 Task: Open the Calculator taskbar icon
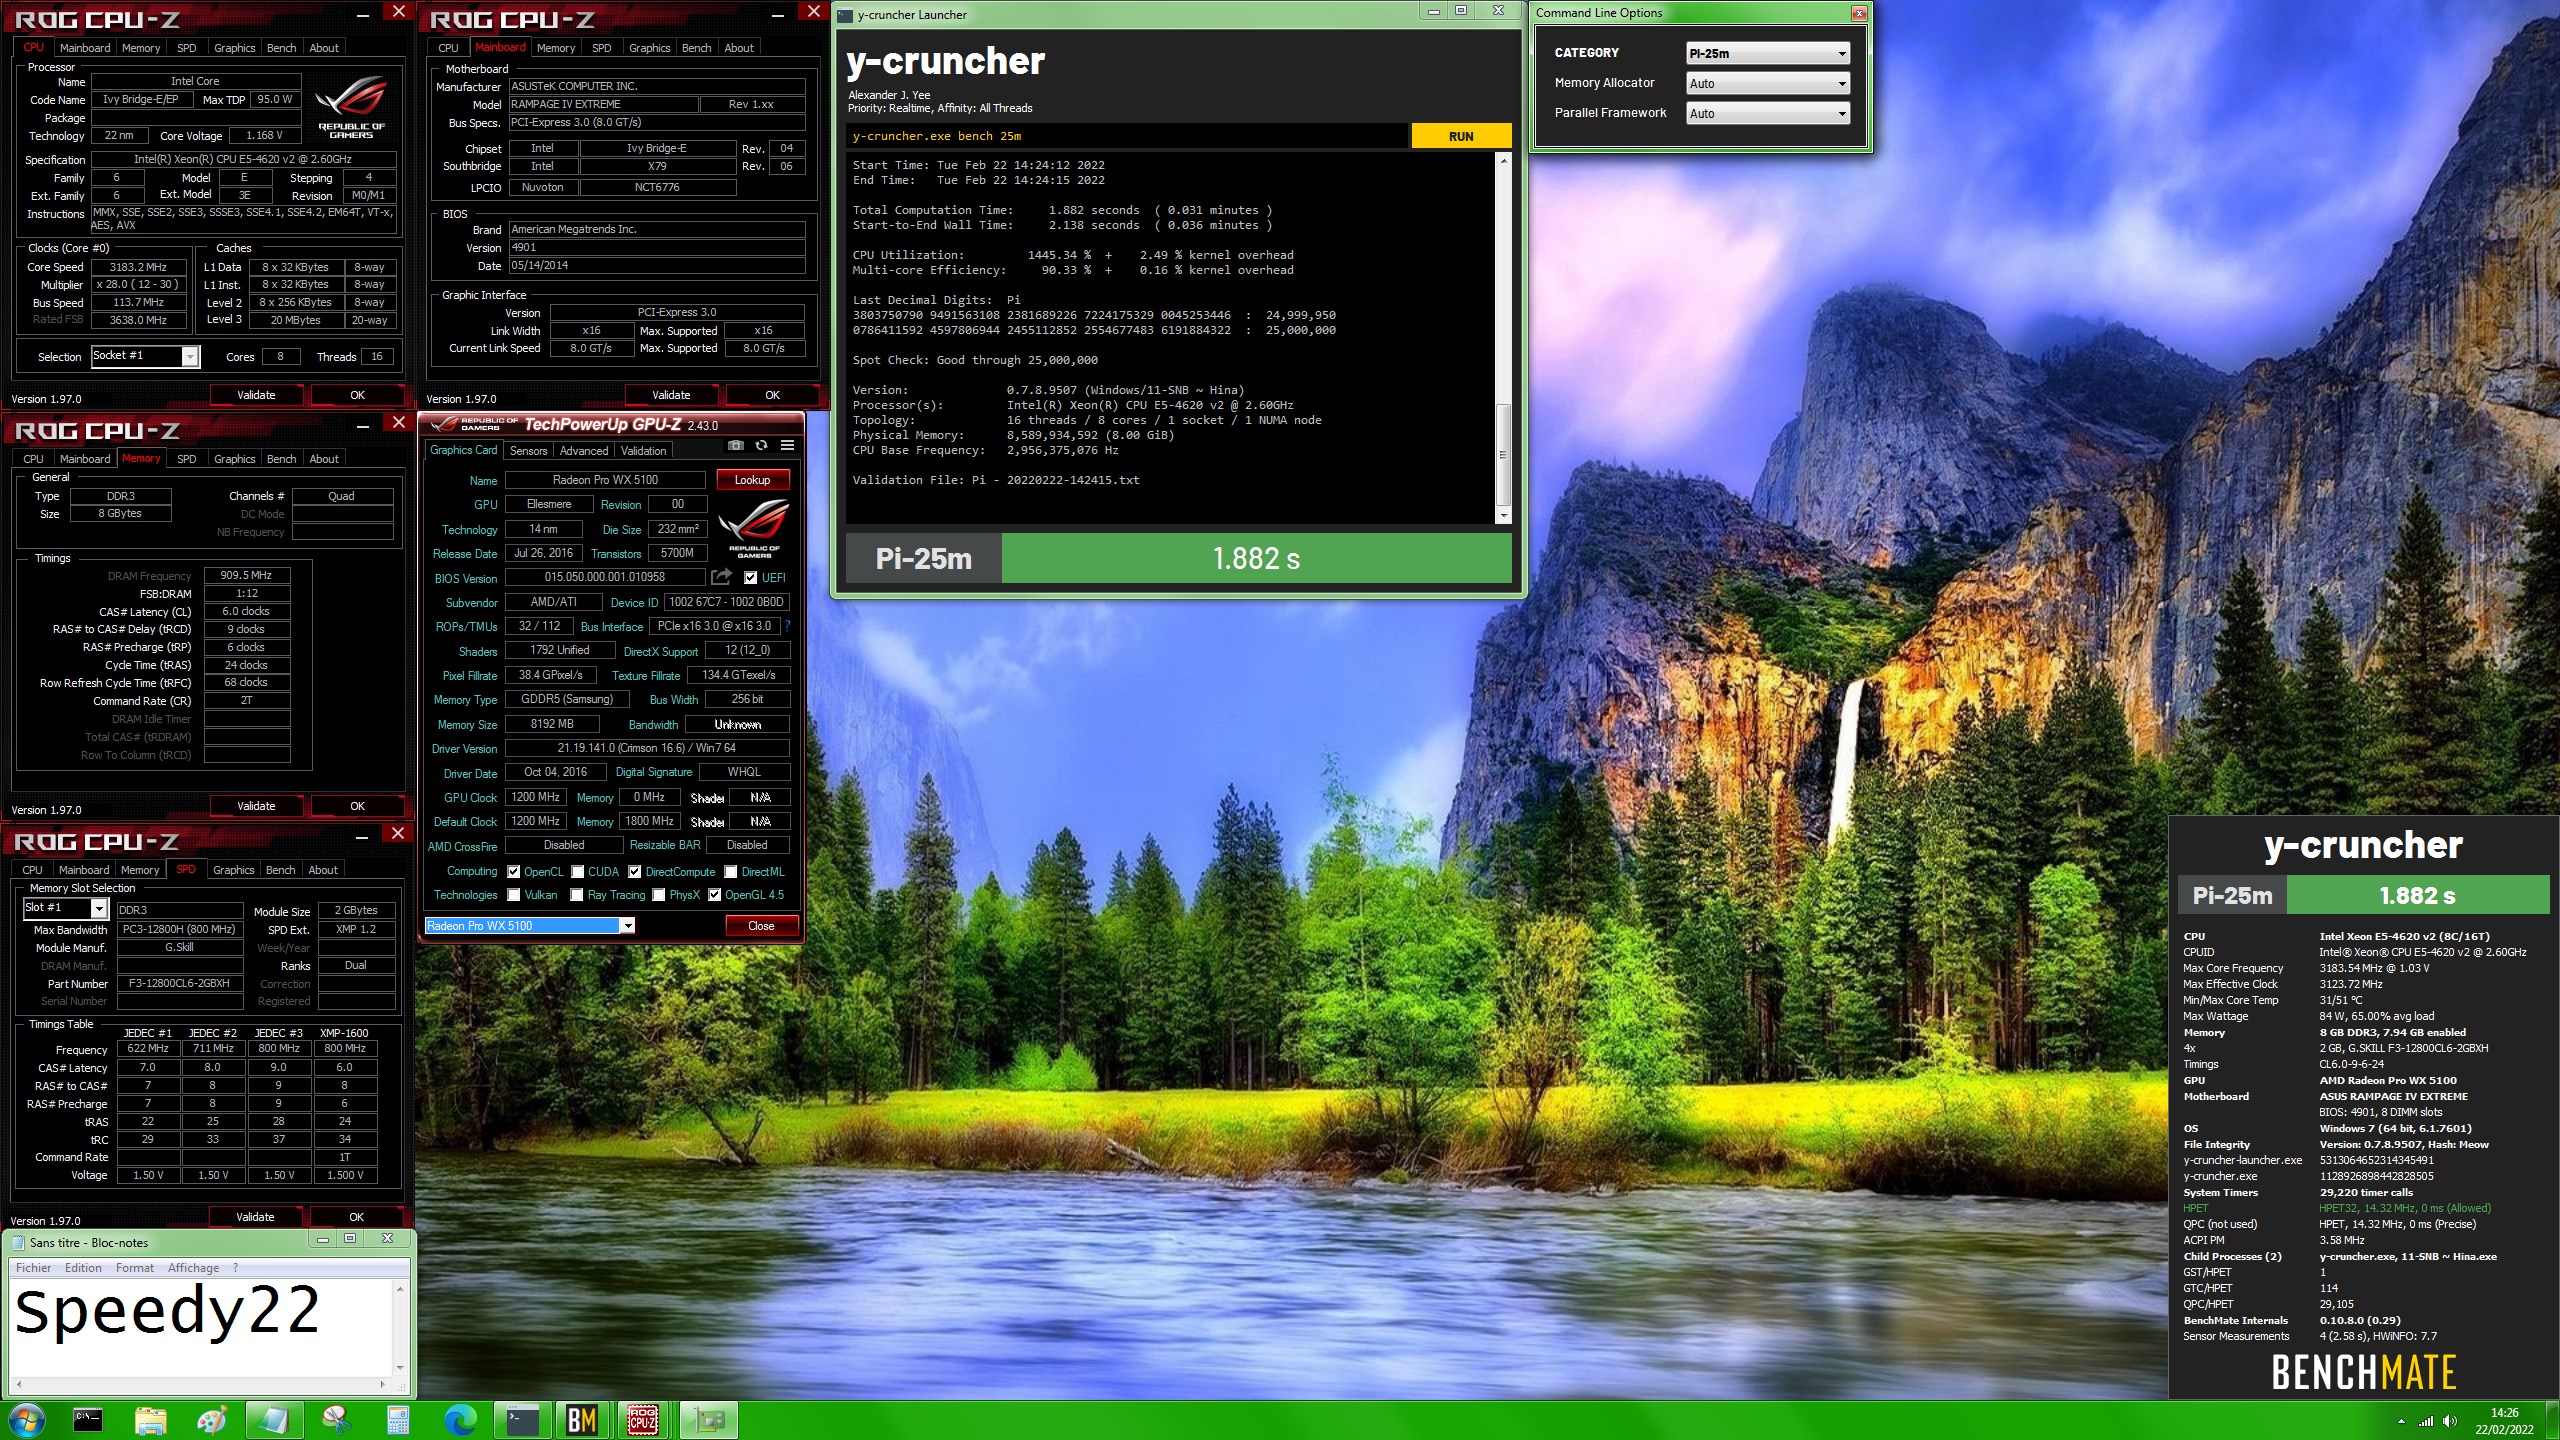(398, 1420)
